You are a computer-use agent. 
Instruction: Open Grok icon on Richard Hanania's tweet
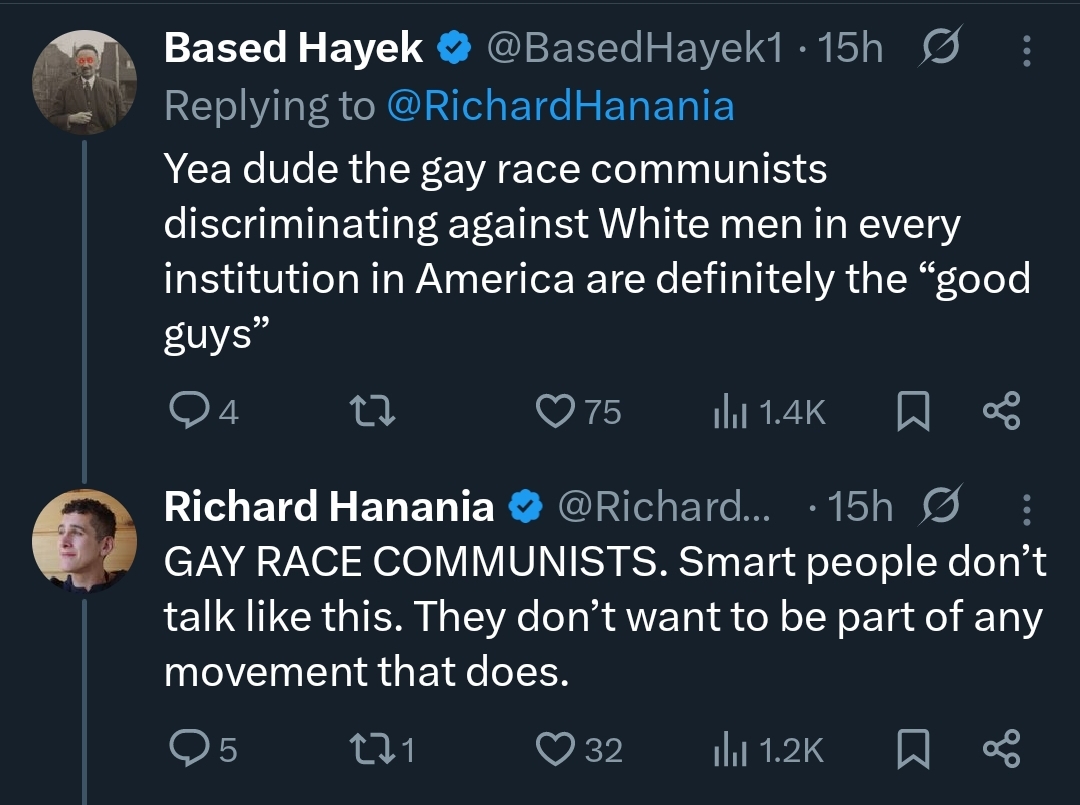(x=940, y=508)
